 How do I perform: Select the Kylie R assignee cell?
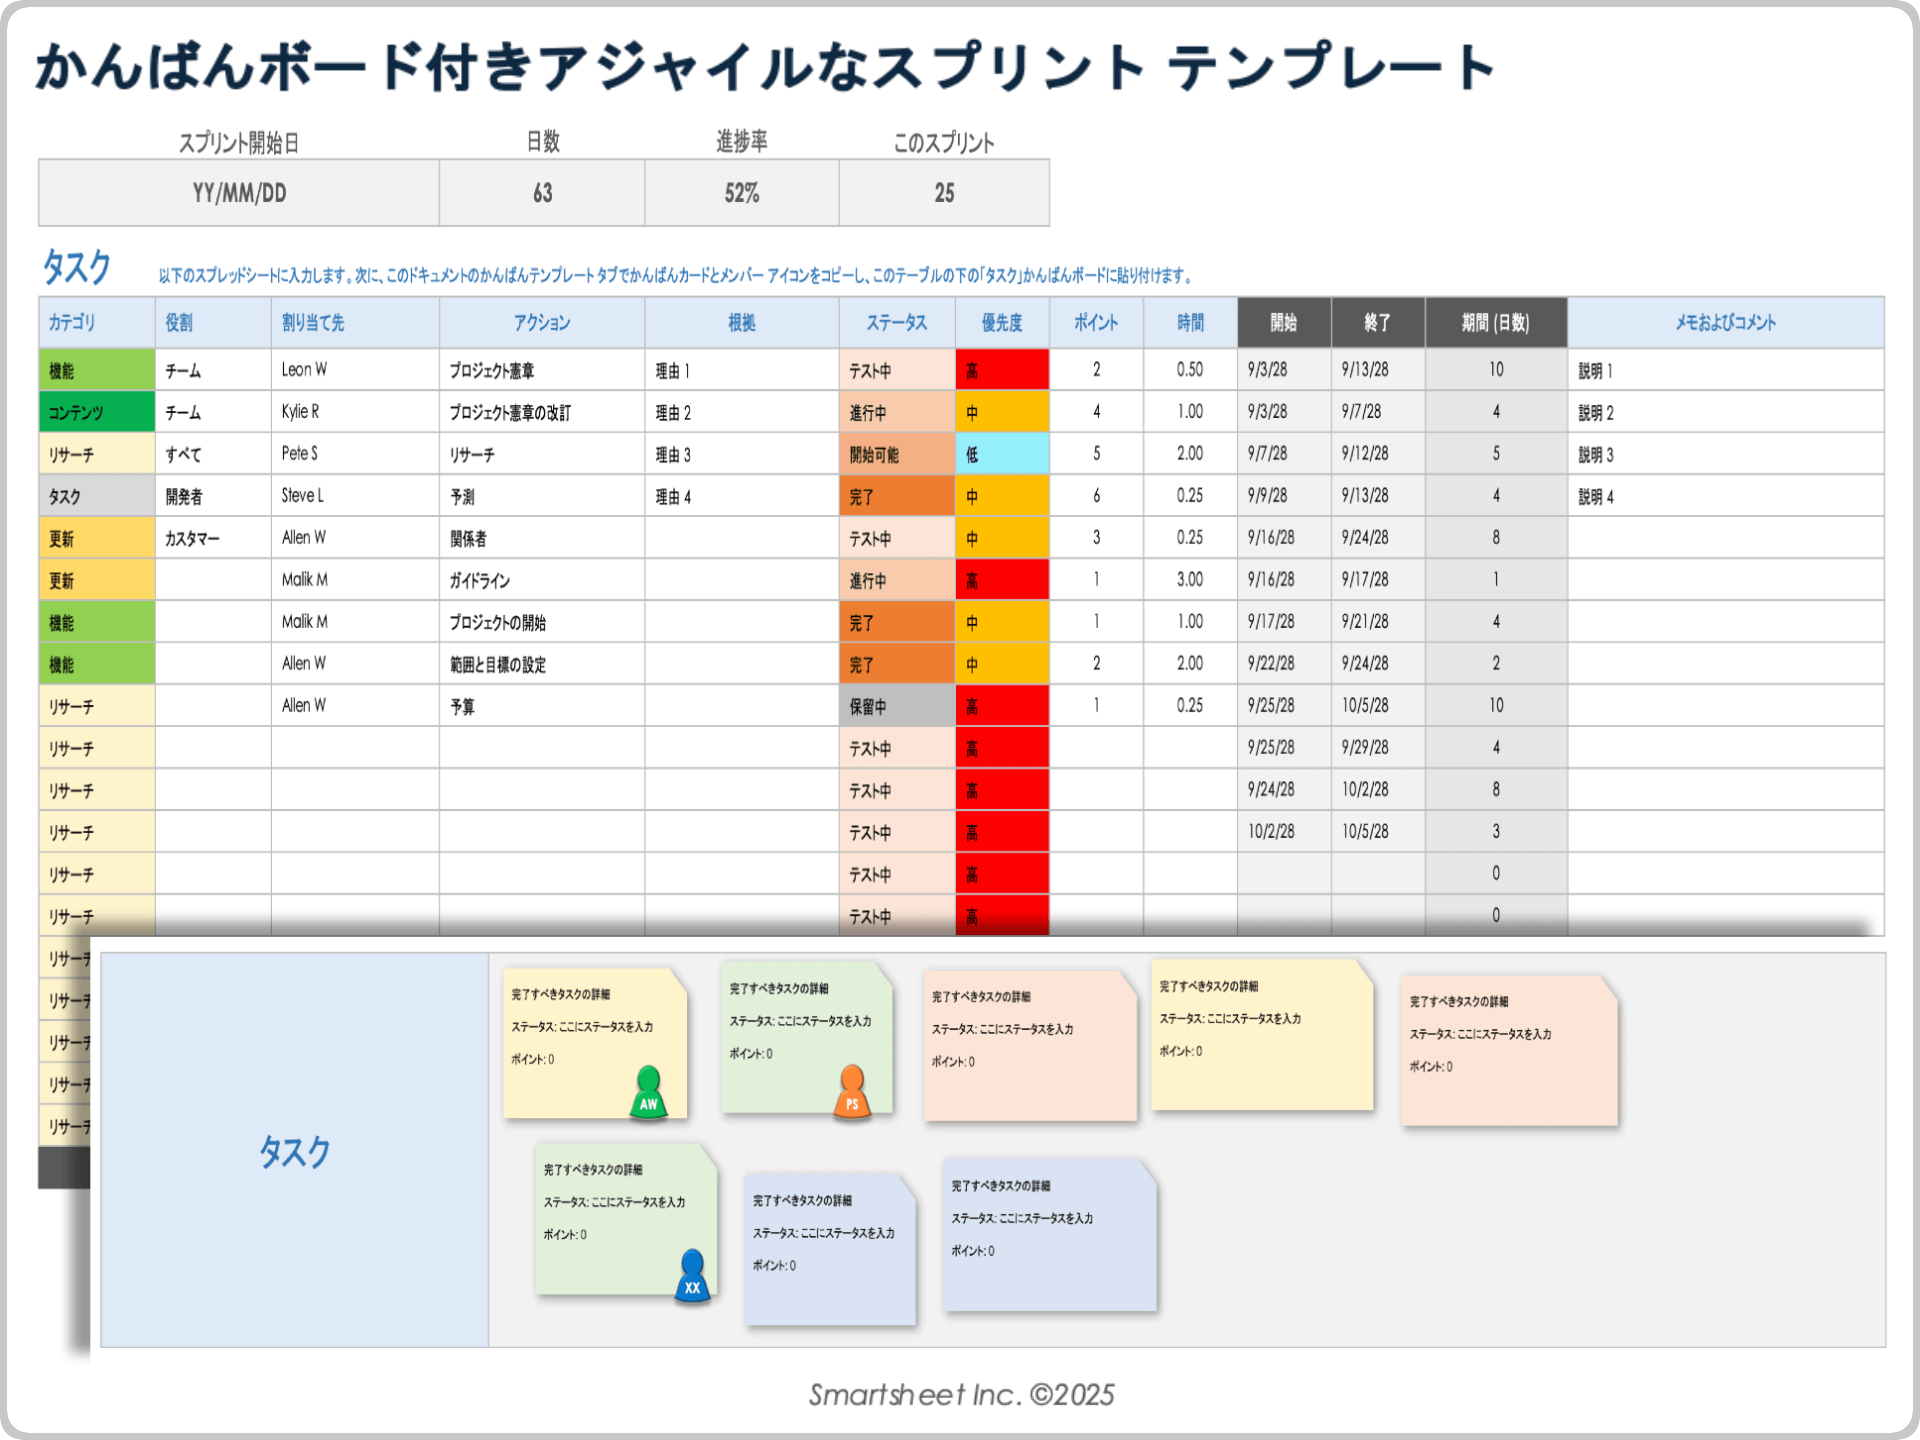pos(355,412)
